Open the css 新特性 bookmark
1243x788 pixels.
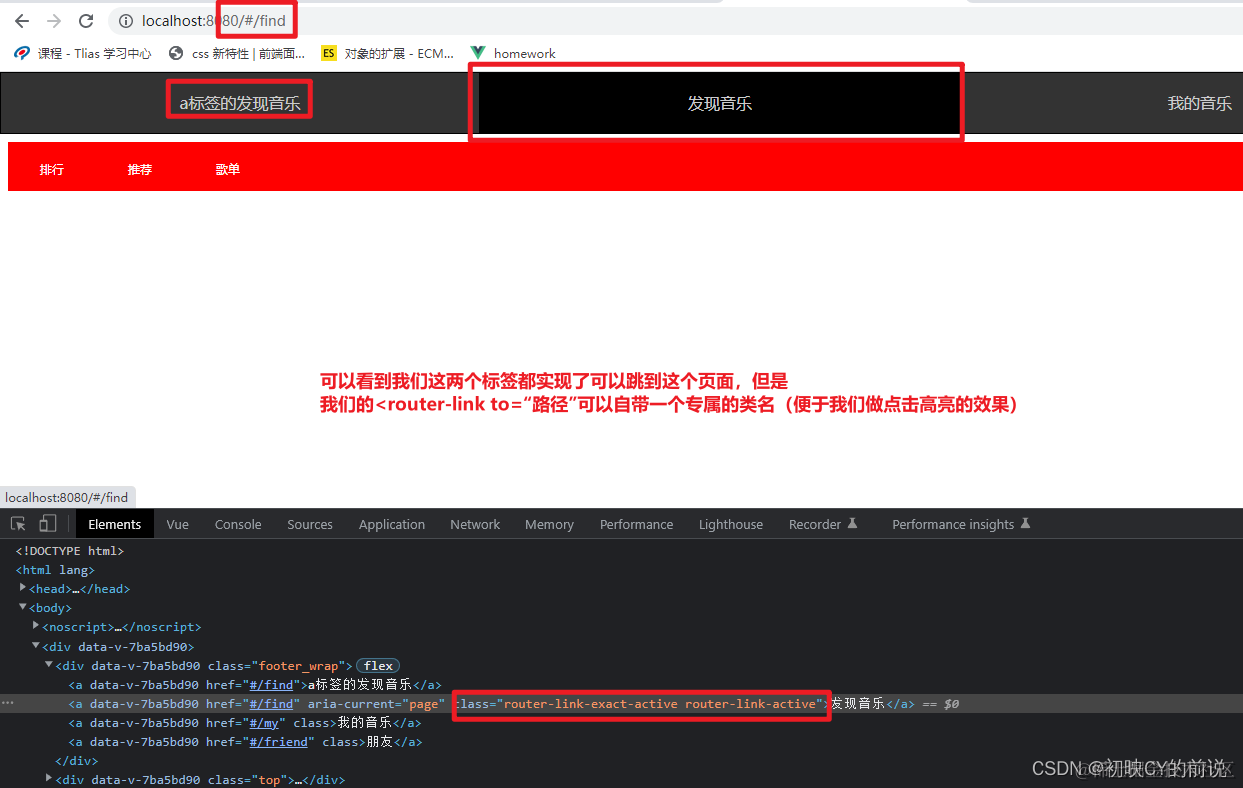click(x=237, y=53)
